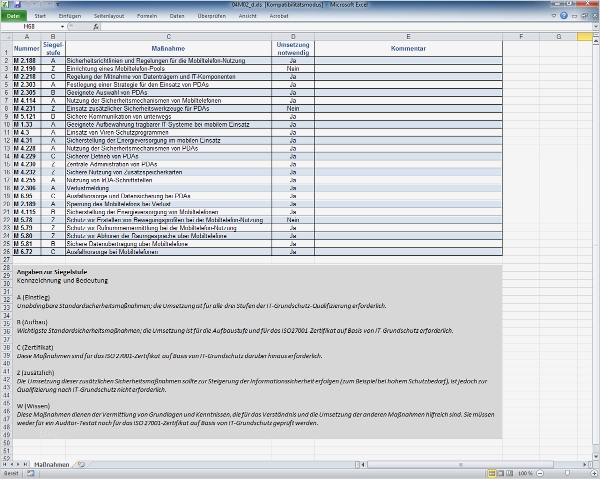Switch to the Ansicht ribbon tab

(x=248, y=16)
